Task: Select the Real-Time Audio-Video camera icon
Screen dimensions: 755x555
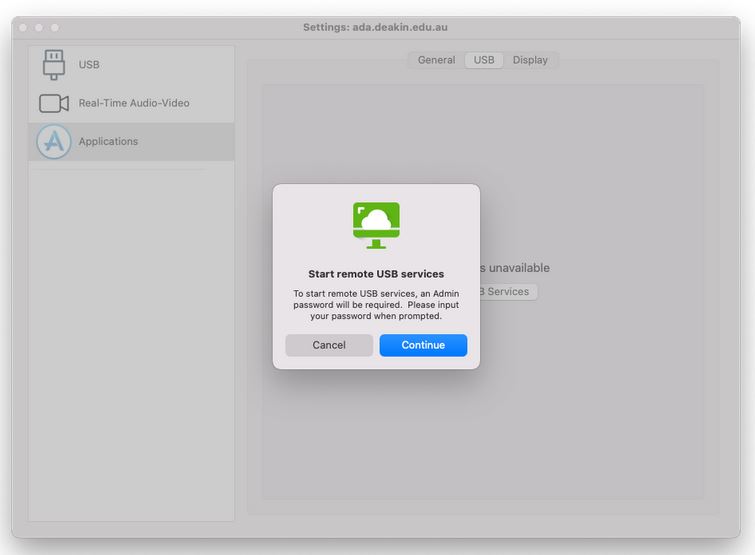Action: point(53,103)
